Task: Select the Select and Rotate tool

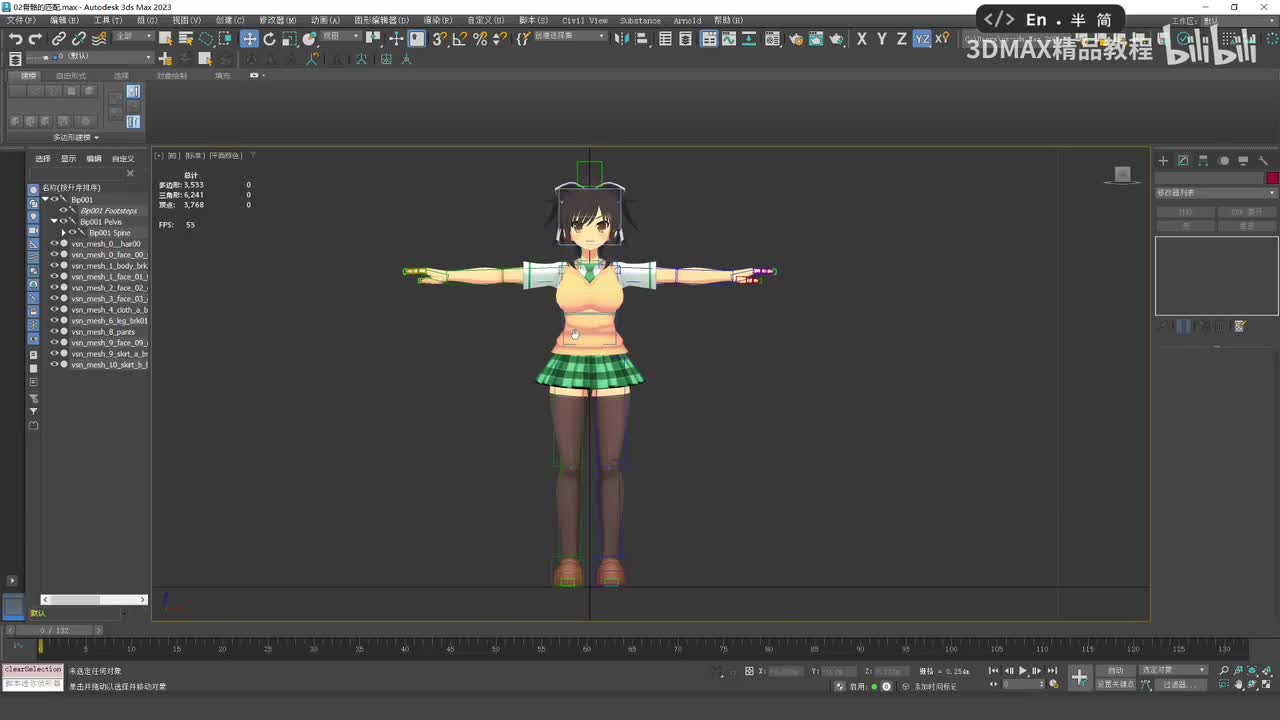Action: tap(269, 39)
